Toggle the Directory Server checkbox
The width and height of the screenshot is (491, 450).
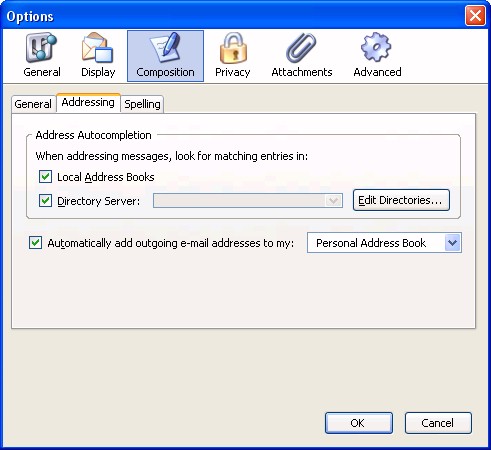pos(45,201)
